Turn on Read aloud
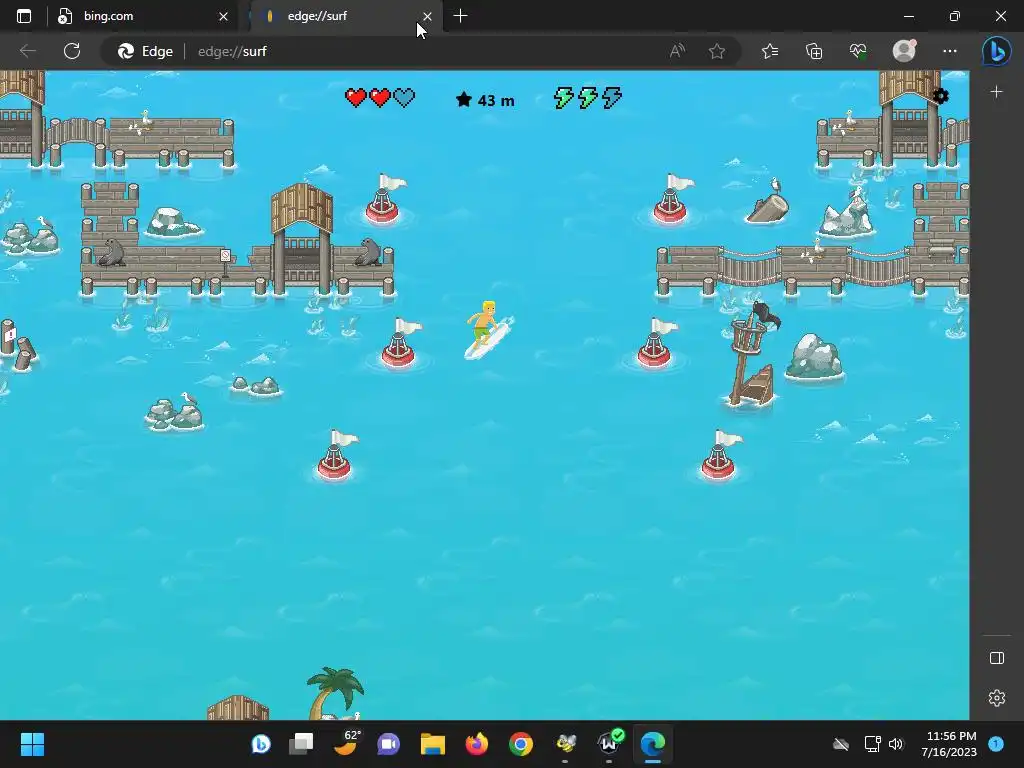The width and height of the screenshot is (1024, 768). [x=677, y=51]
